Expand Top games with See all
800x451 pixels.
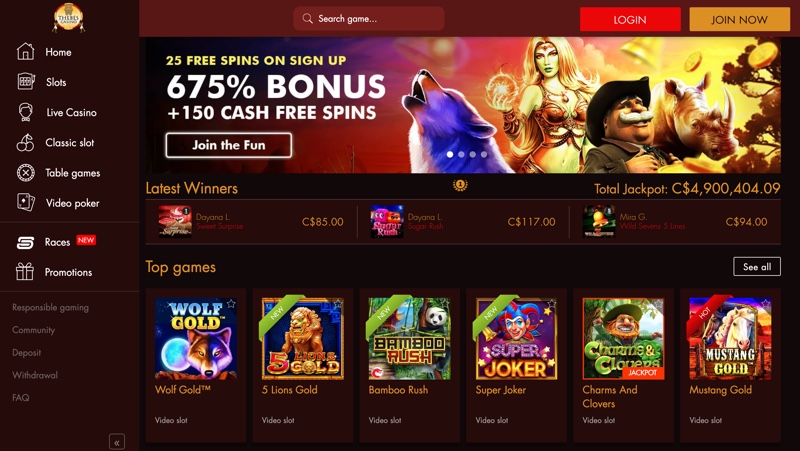(x=757, y=267)
